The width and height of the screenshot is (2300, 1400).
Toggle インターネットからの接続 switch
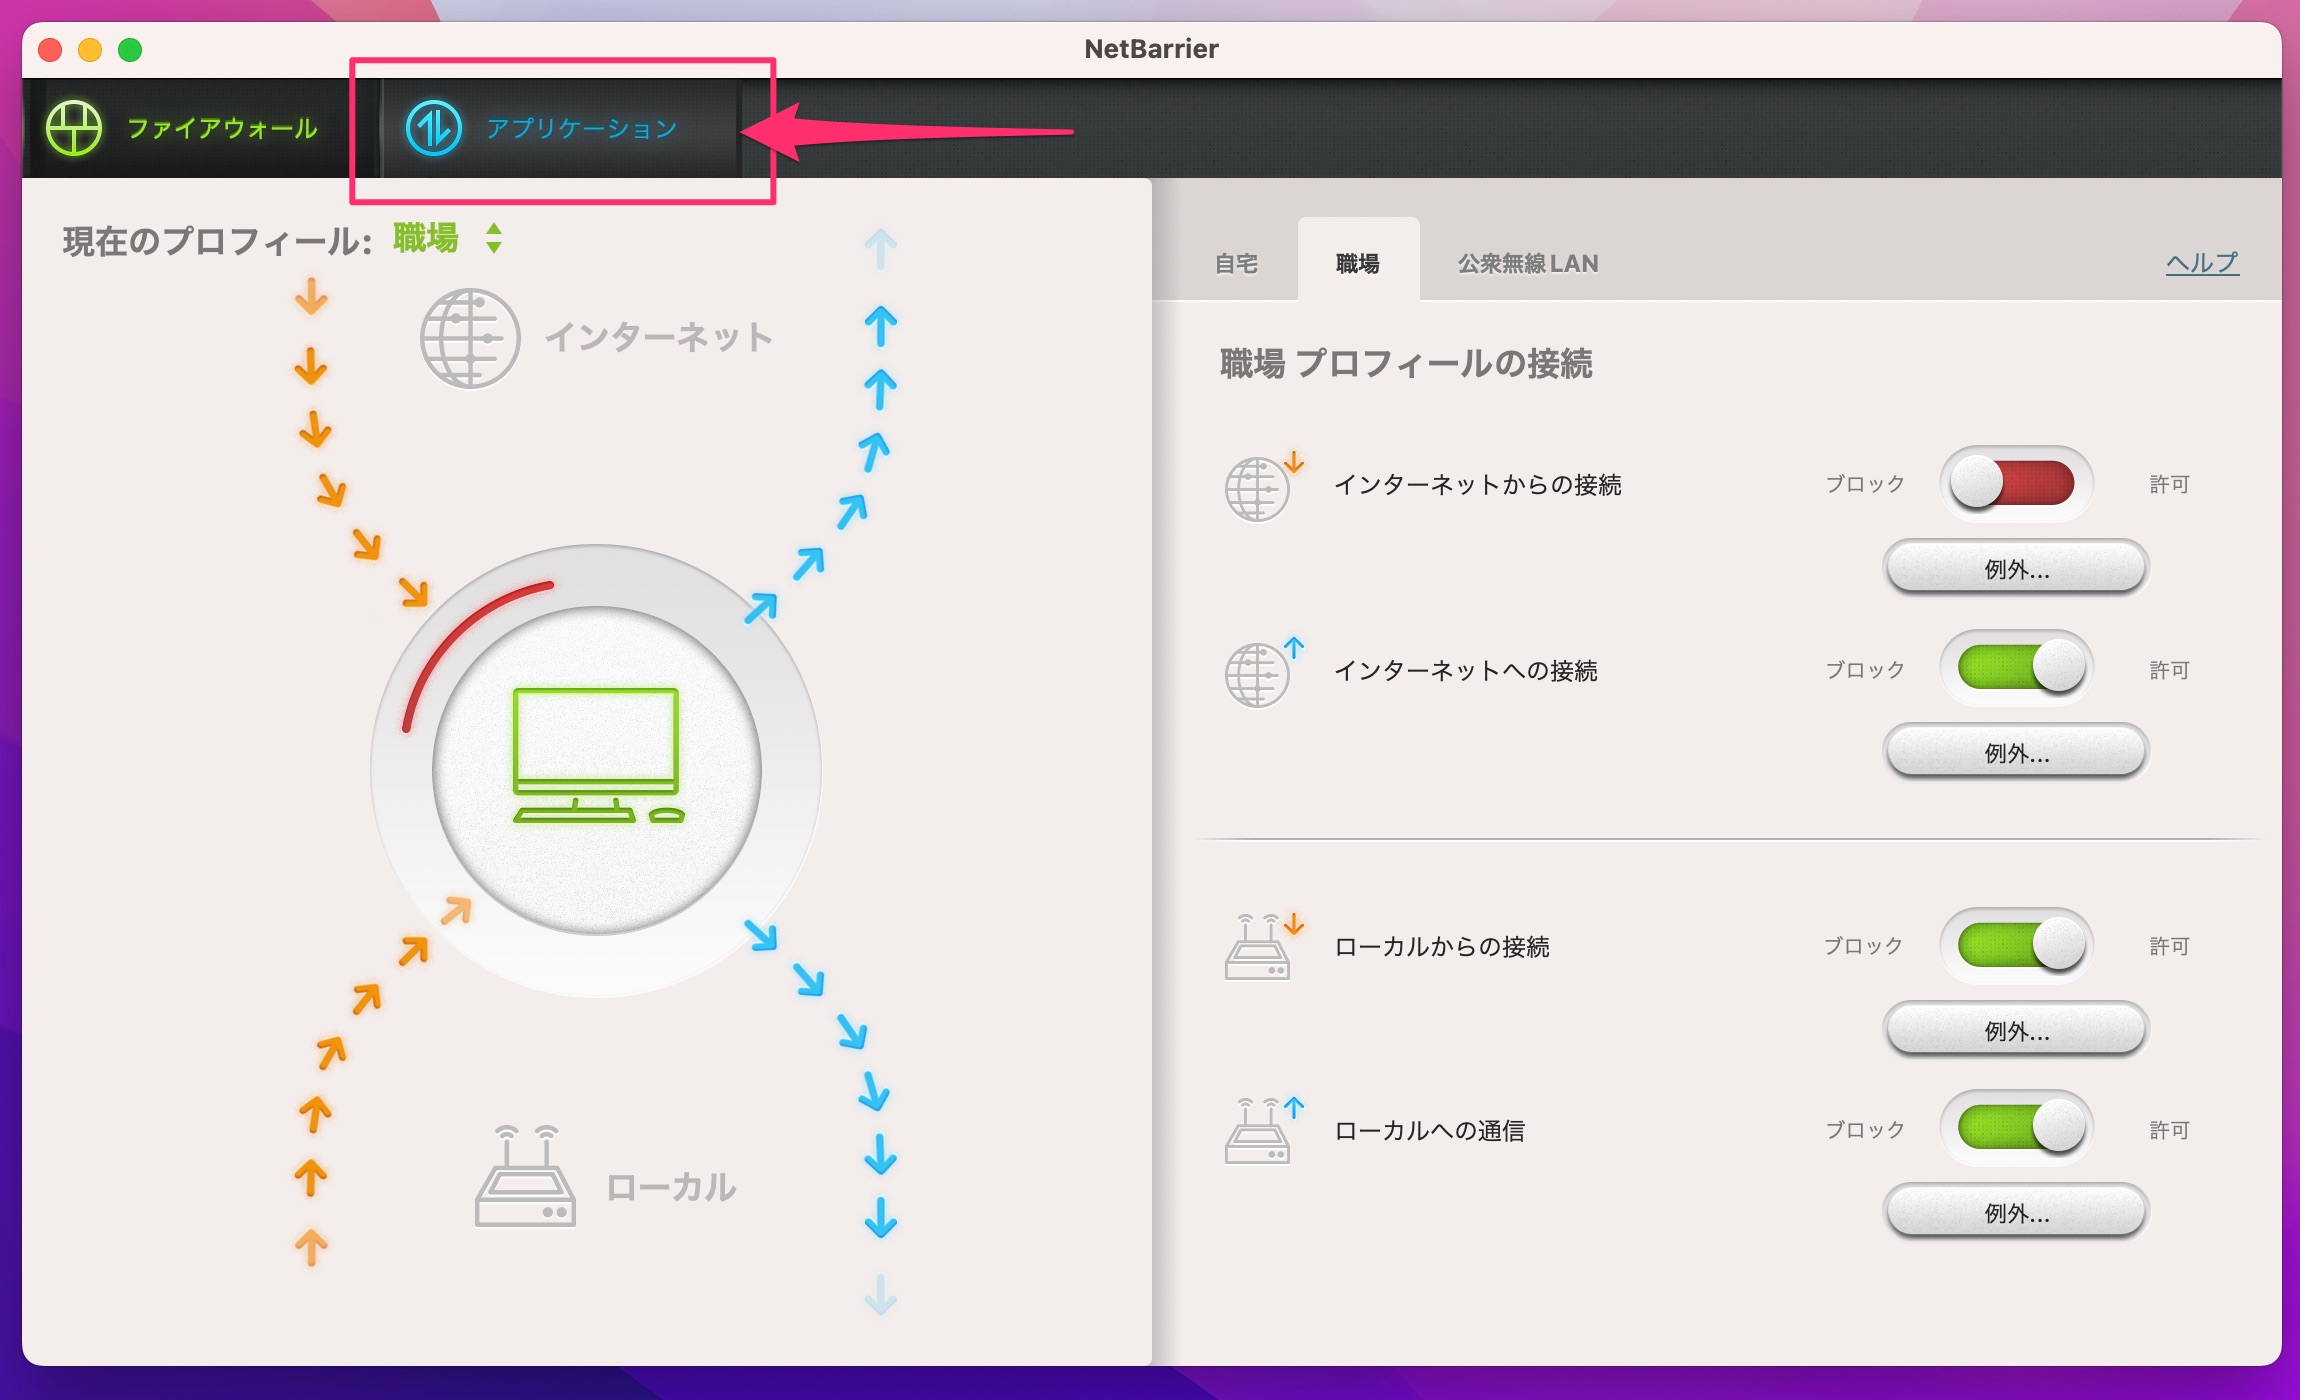tap(2016, 484)
